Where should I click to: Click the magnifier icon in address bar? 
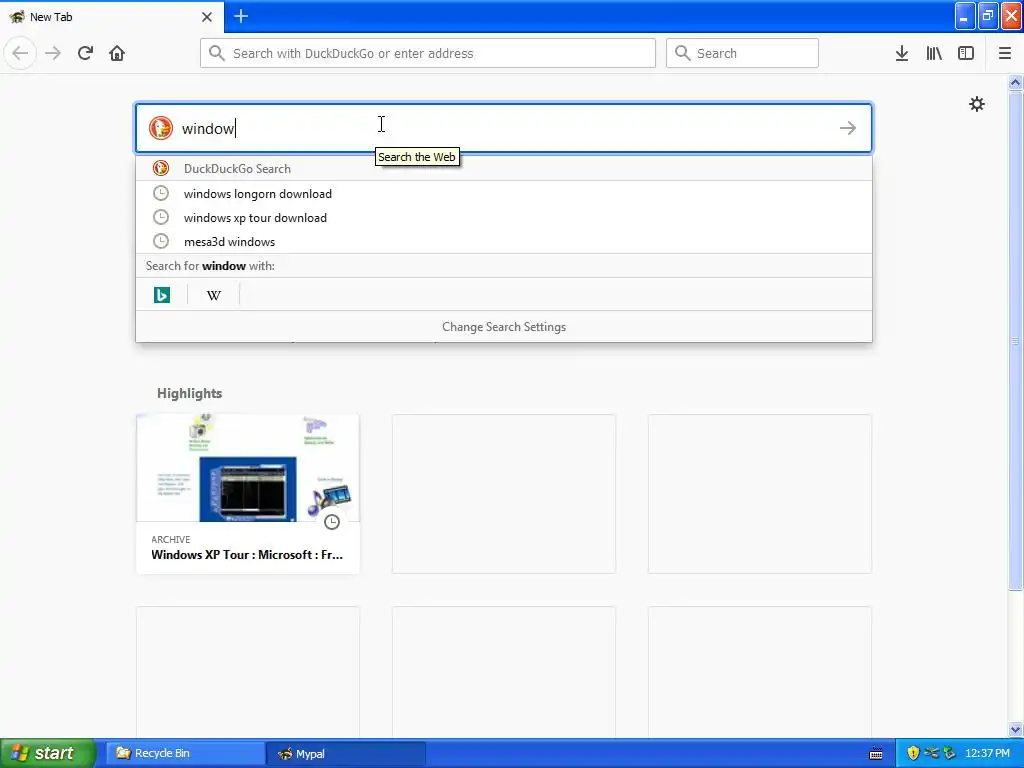(217, 53)
